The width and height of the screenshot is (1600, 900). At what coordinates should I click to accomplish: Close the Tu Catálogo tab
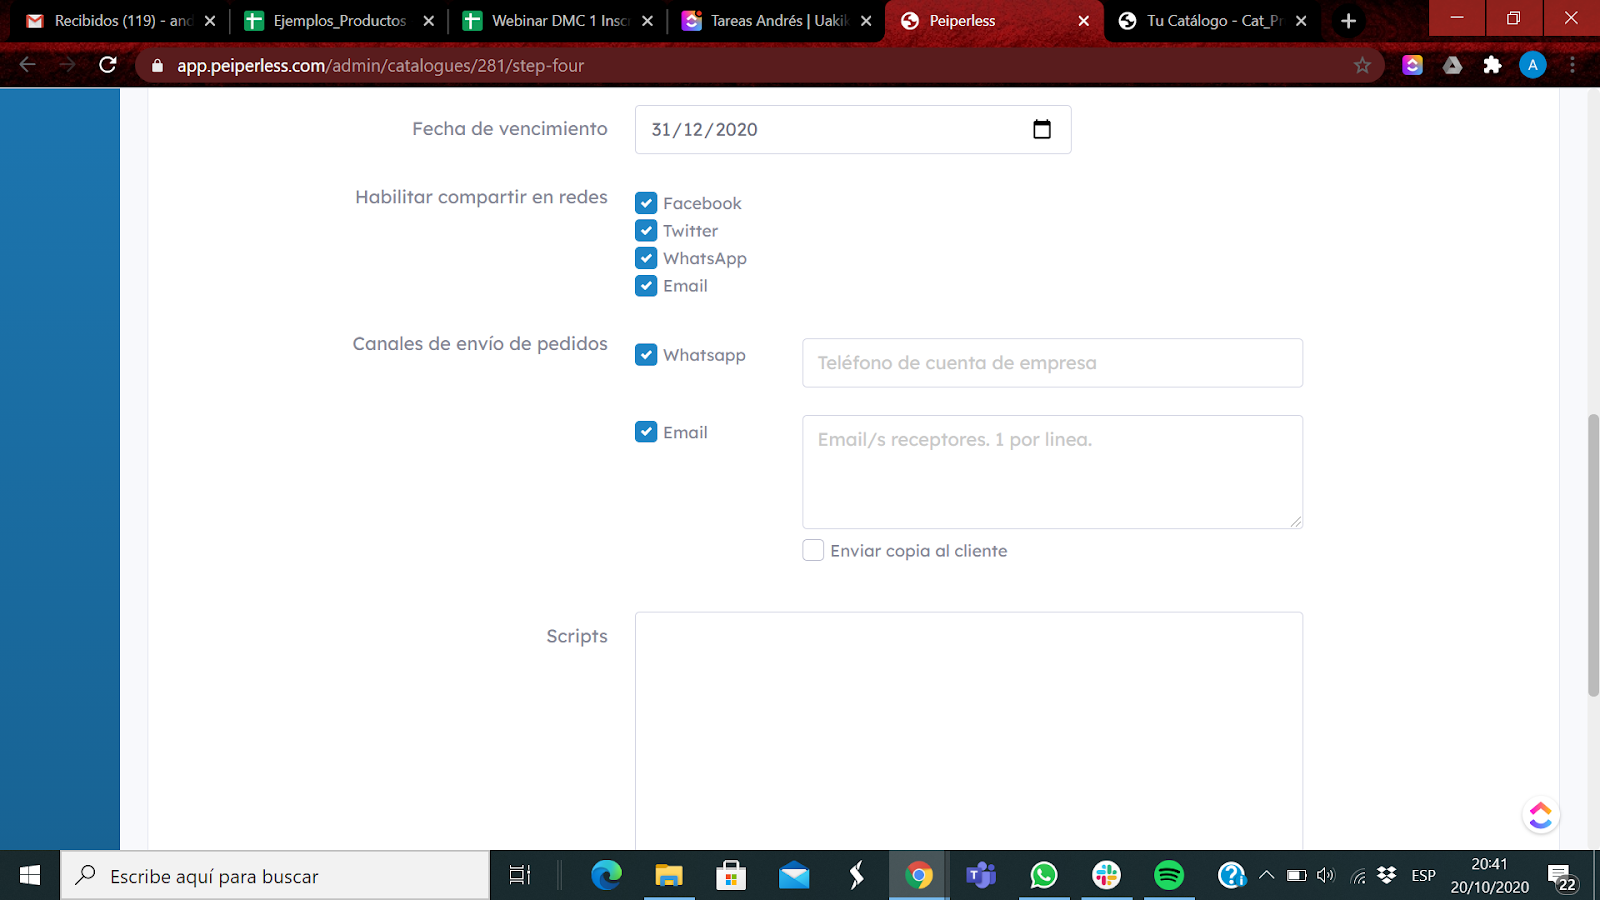(1301, 21)
